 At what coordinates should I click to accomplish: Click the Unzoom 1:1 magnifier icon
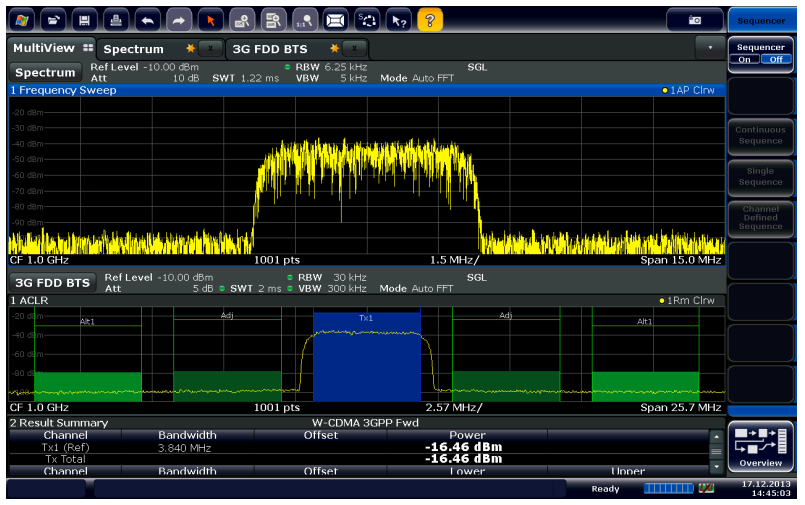304,21
